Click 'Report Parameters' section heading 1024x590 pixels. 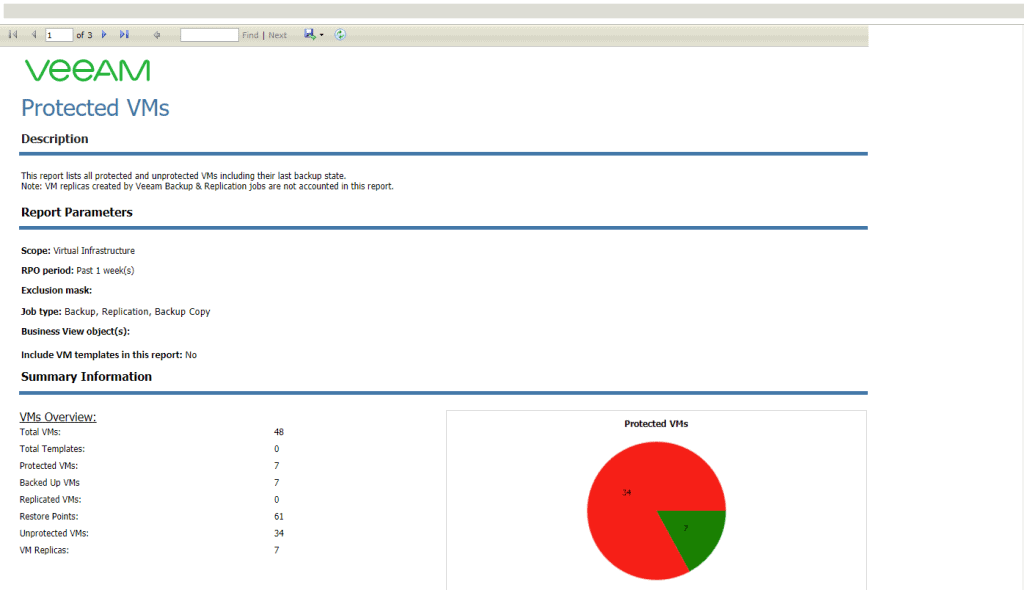coord(76,212)
